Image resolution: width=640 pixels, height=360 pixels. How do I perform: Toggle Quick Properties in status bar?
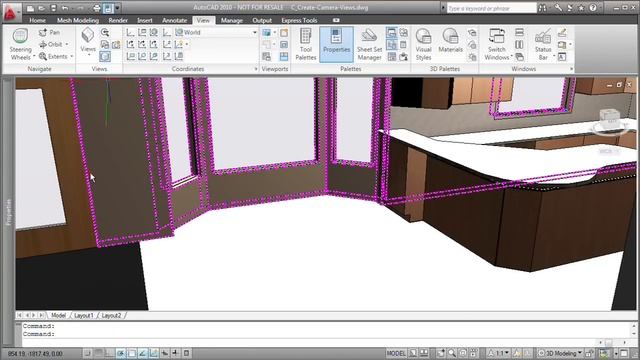[186, 353]
